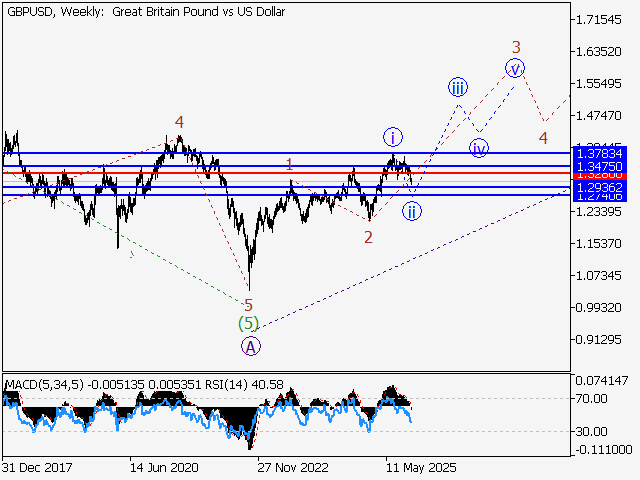Select the 11 May 2025 date marker
Image resolution: width=640 pixels, height=480 pixels.
coord(420,466)
